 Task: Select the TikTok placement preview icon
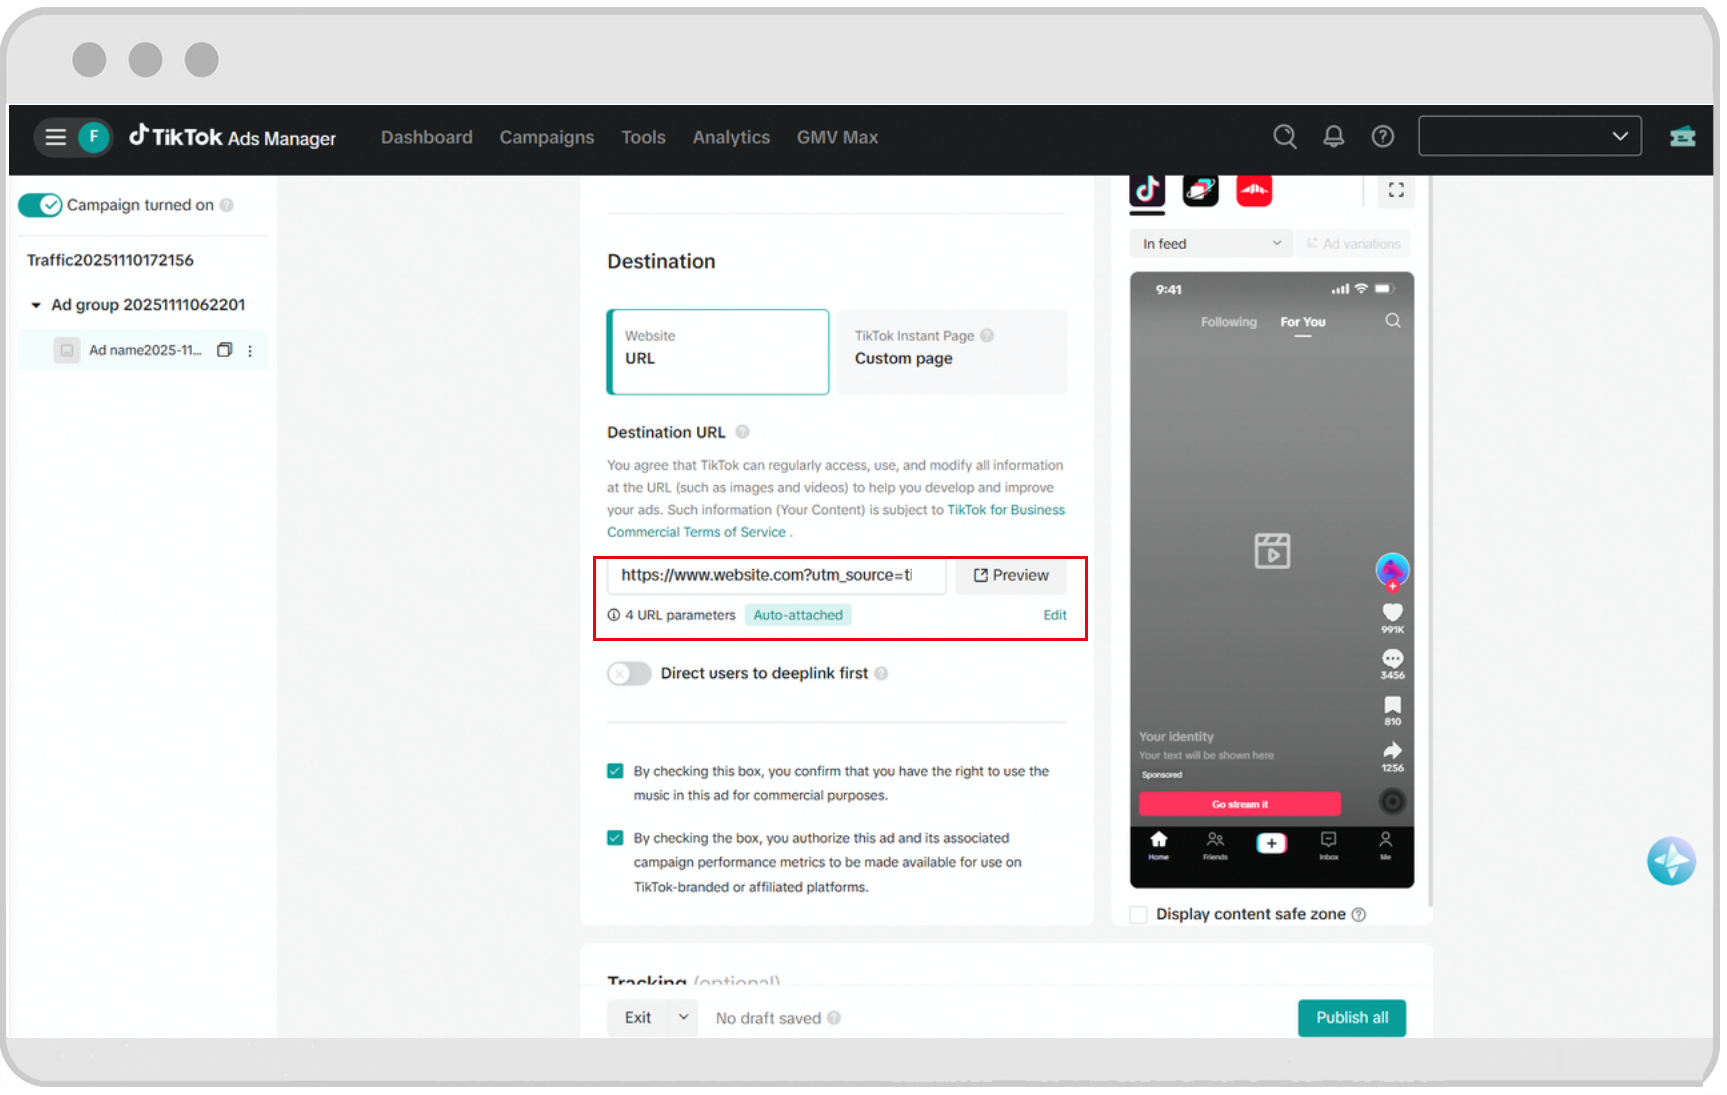coord(1147,191)
